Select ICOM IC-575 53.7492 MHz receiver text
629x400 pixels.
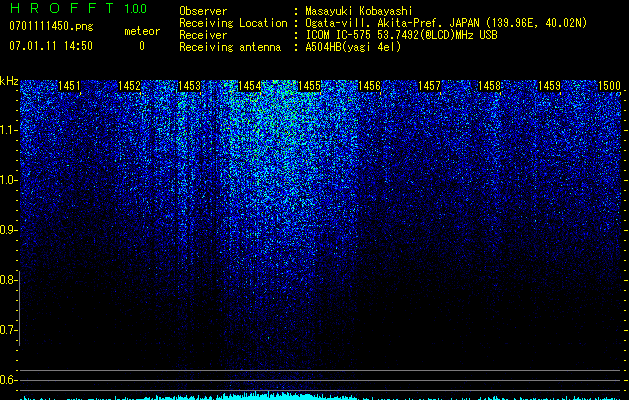click(401, 35)
